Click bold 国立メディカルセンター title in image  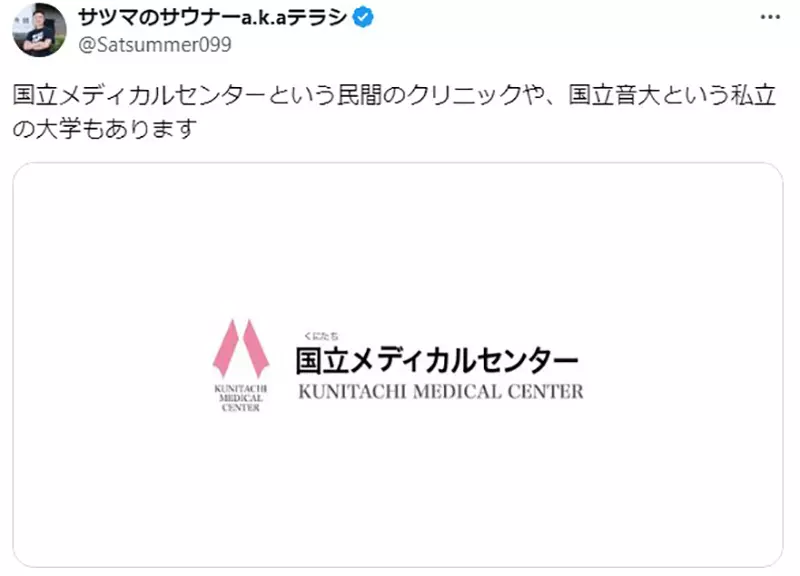click(437, 360)
